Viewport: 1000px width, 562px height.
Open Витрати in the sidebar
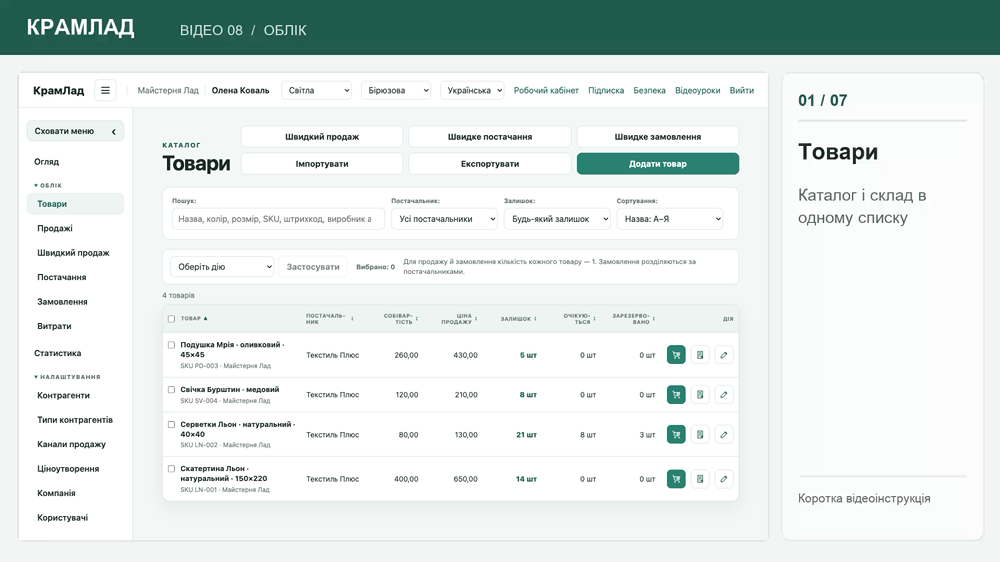[54, 326]
